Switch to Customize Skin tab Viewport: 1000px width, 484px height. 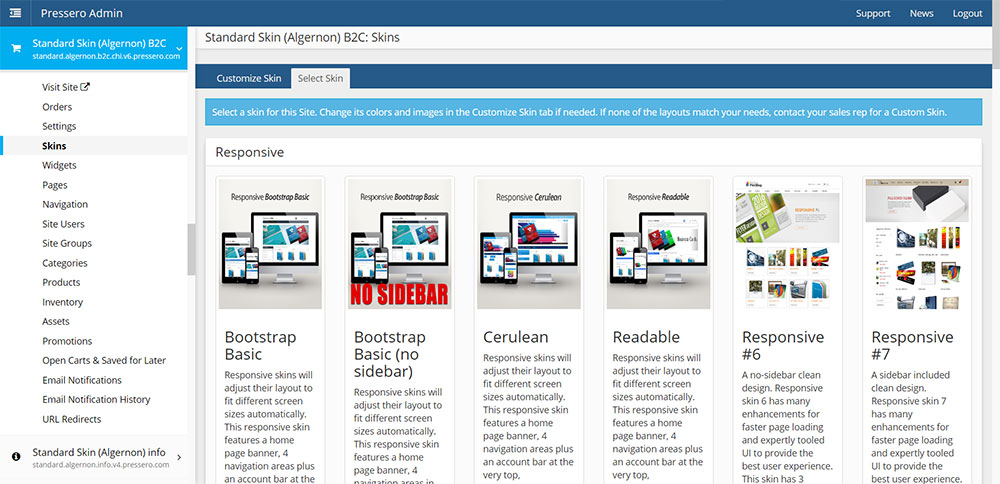249,78
